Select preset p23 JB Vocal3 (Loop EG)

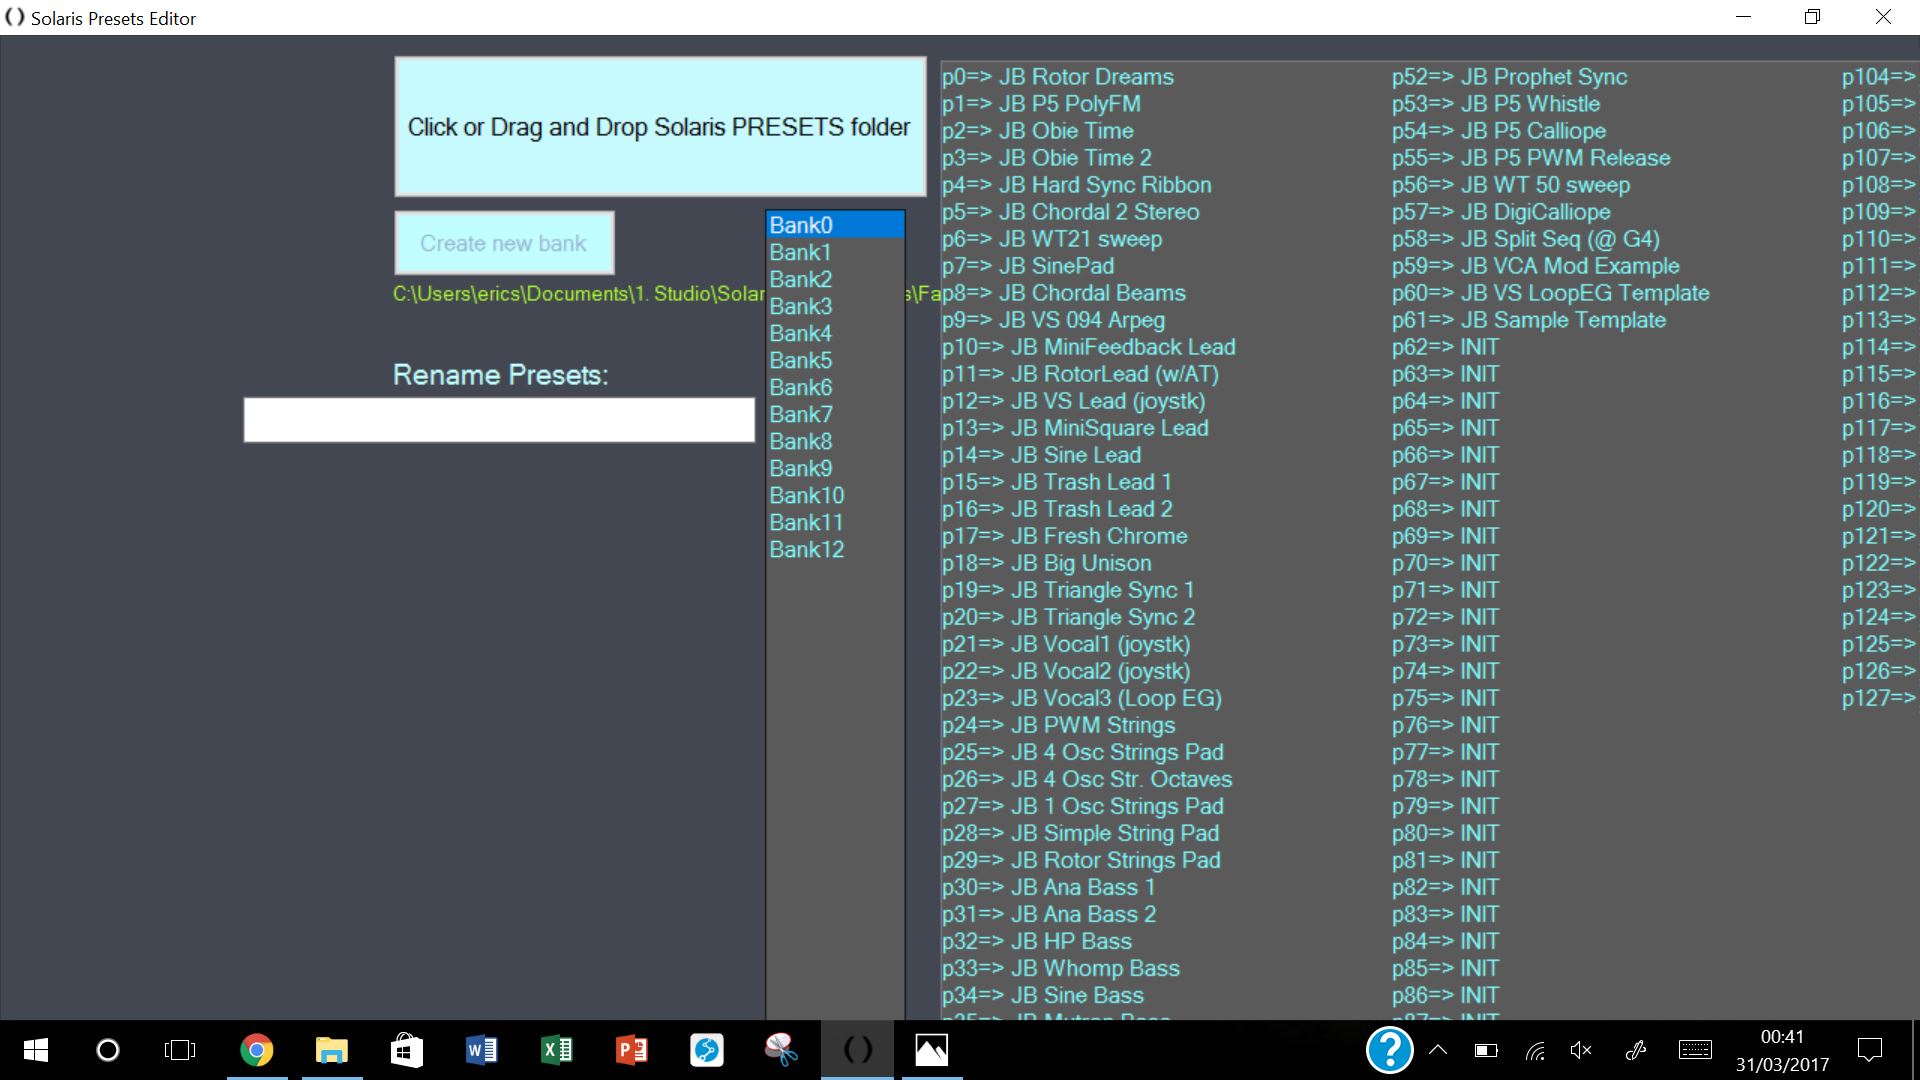tap(1082, 698)
